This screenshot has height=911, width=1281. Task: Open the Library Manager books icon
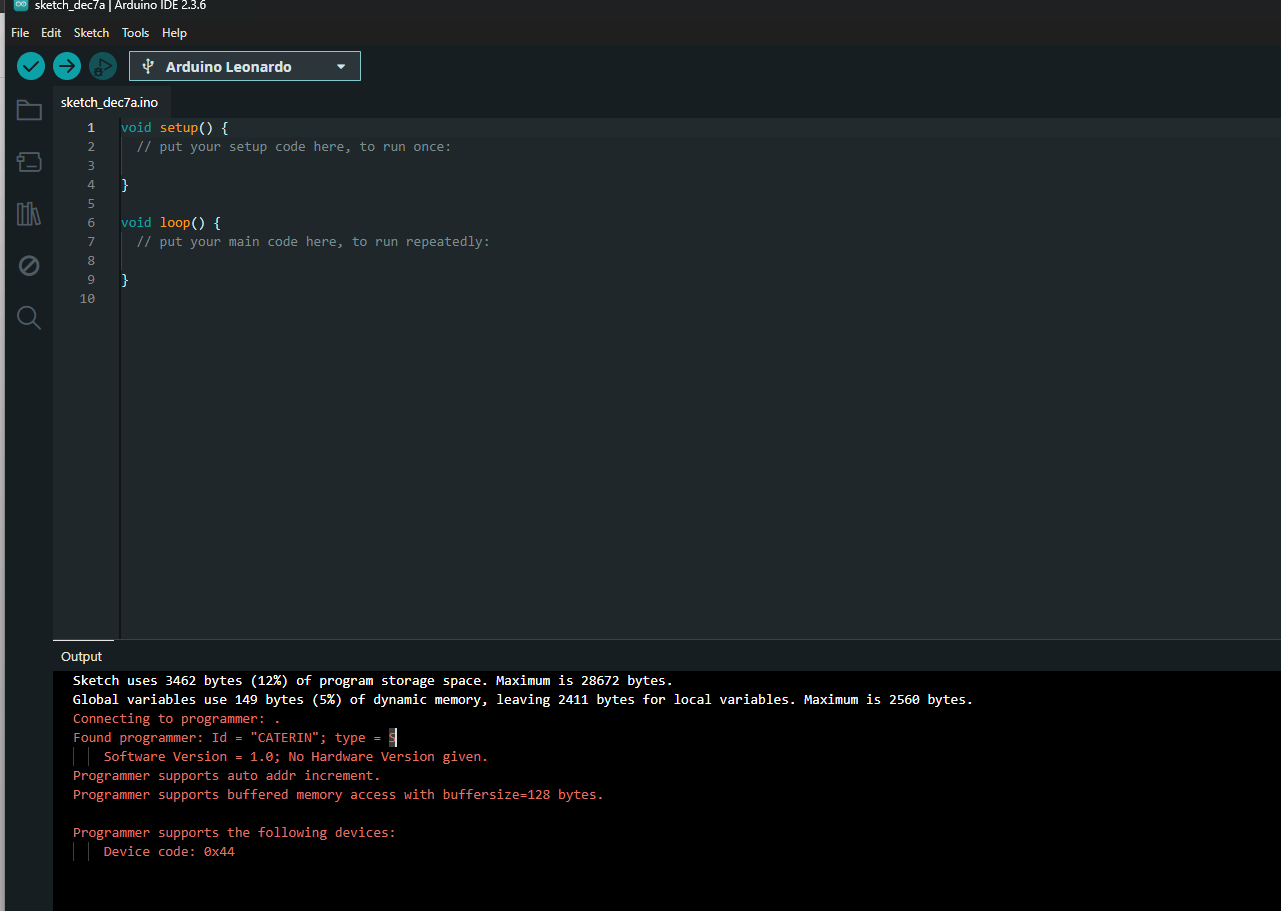pos(29,214)
